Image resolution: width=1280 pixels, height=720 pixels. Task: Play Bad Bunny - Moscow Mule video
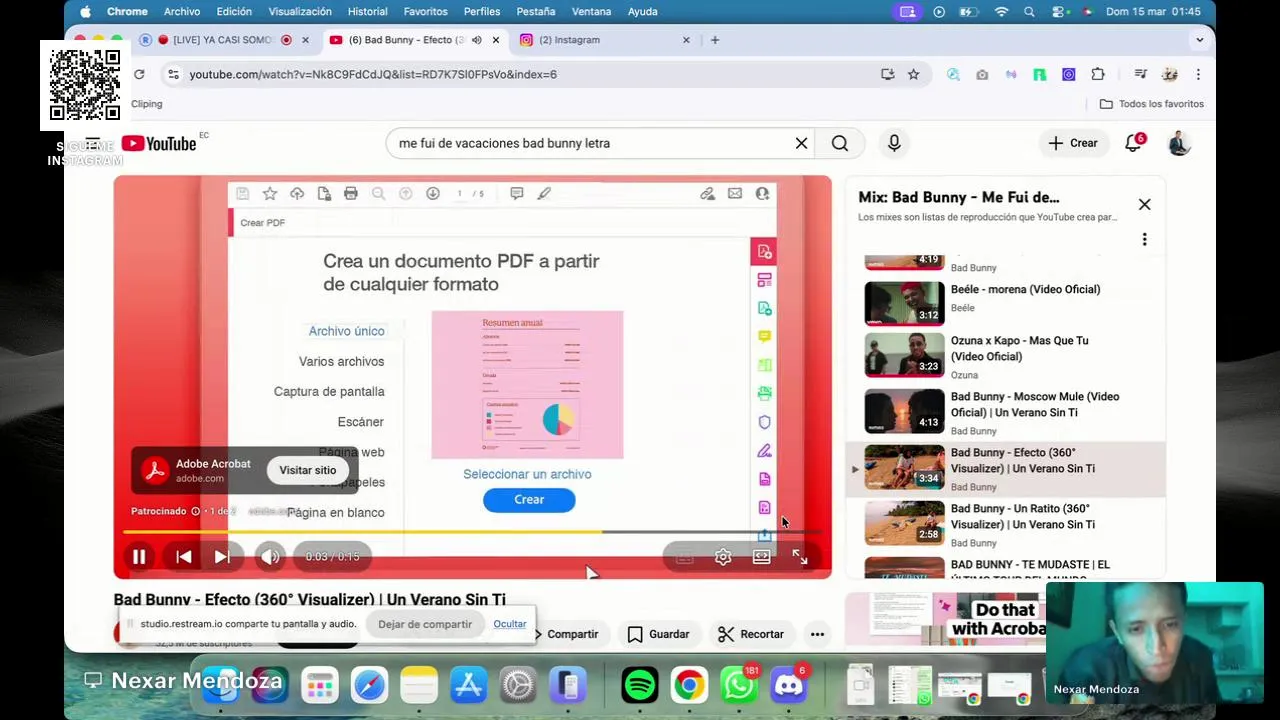(x=1005, y=412)
